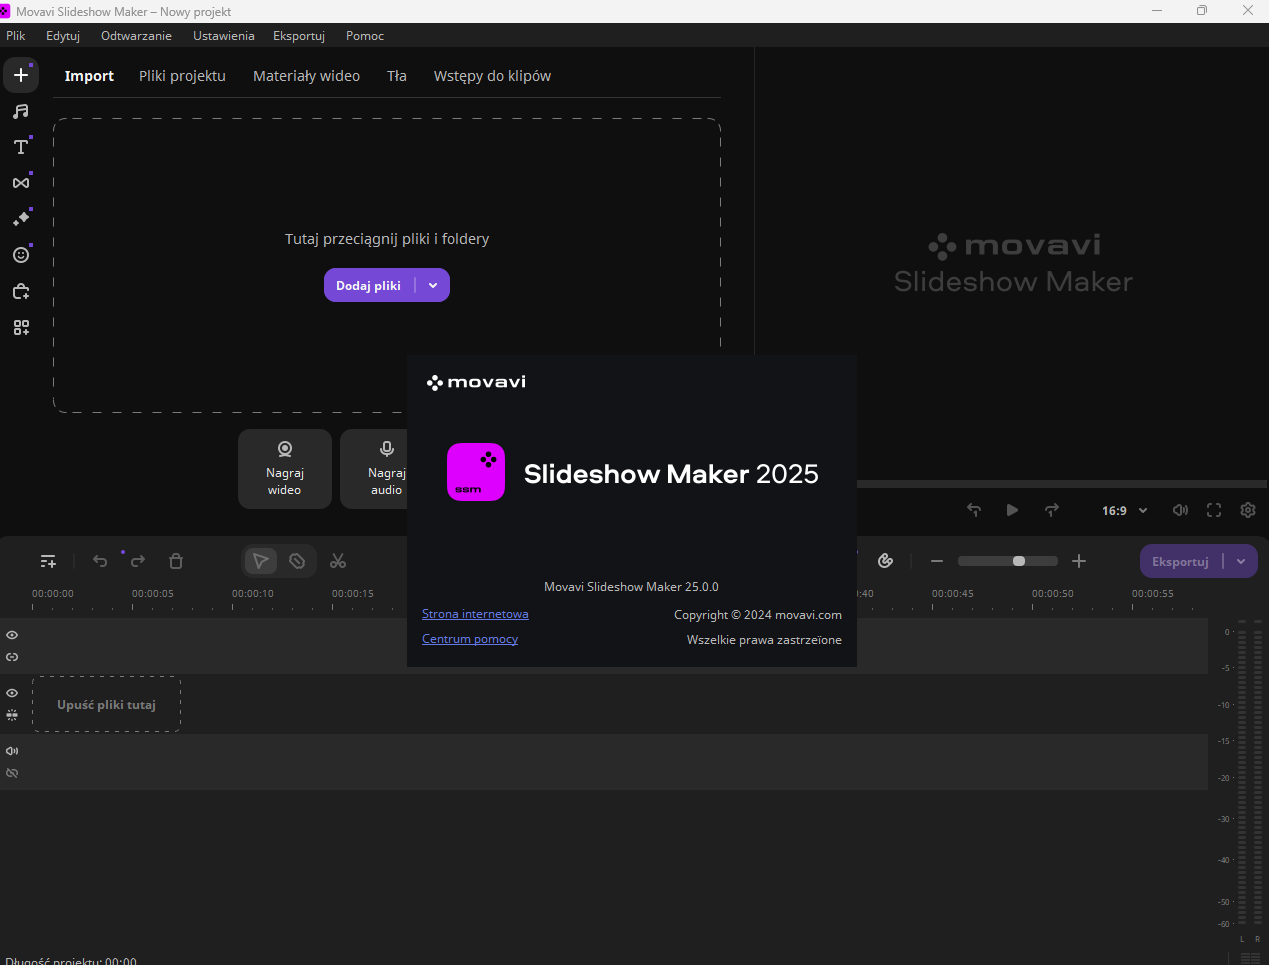Open the grid-plus apps icon in sidebar

[x=21, y=327]
